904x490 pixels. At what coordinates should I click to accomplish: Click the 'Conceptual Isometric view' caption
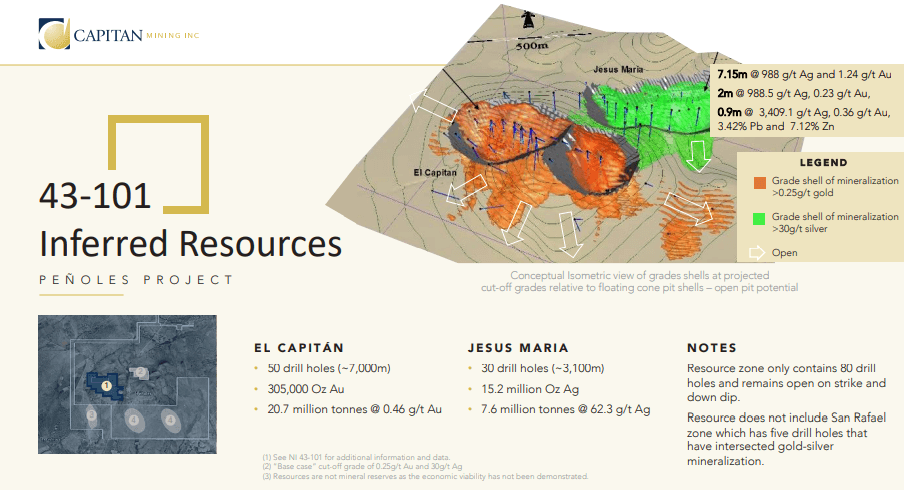639,281
